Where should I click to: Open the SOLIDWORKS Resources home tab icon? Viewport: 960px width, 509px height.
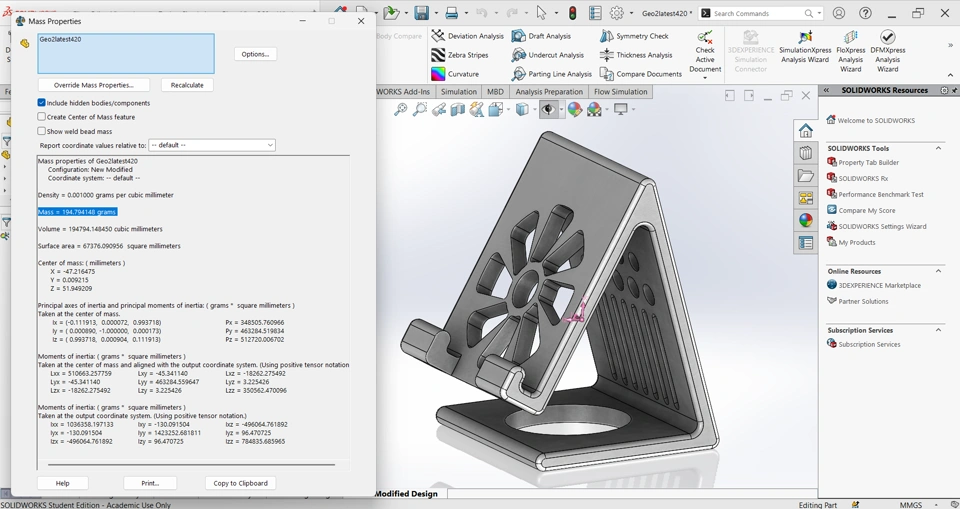click(806, 130)
